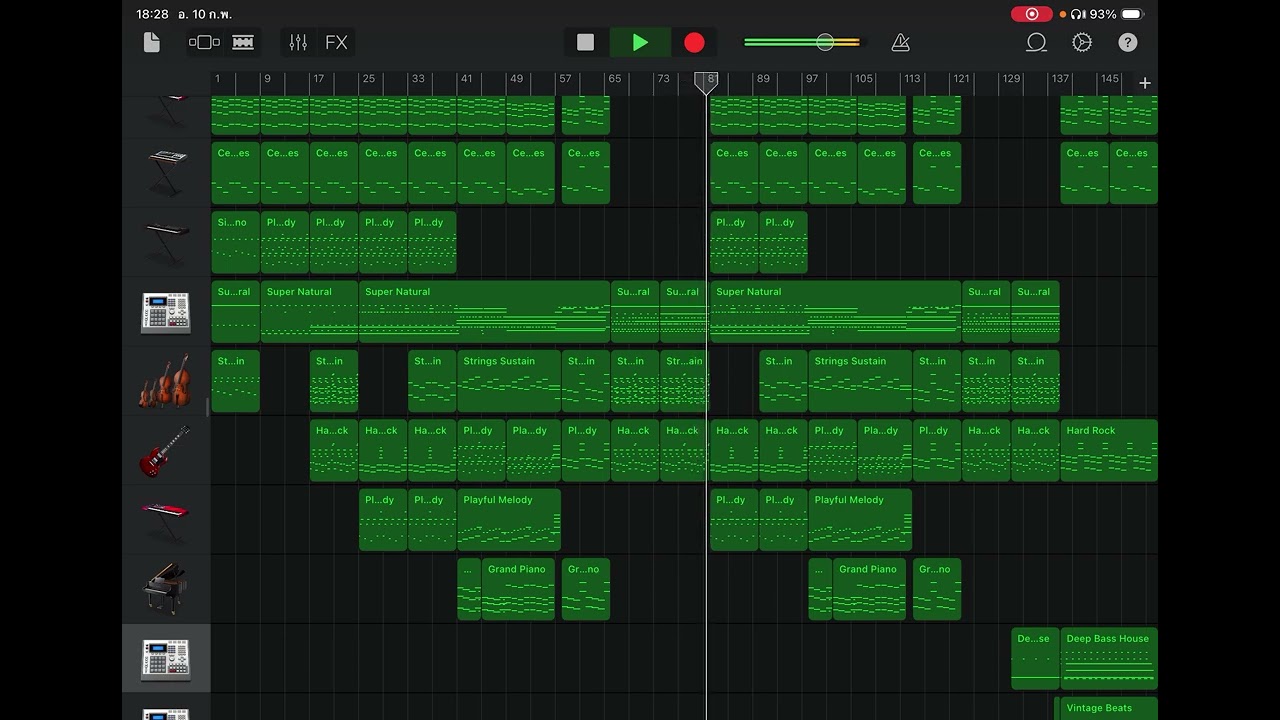Tap bar 121 on the ruler
Screen dimensions: 1280x720
(x=961, y=79)
